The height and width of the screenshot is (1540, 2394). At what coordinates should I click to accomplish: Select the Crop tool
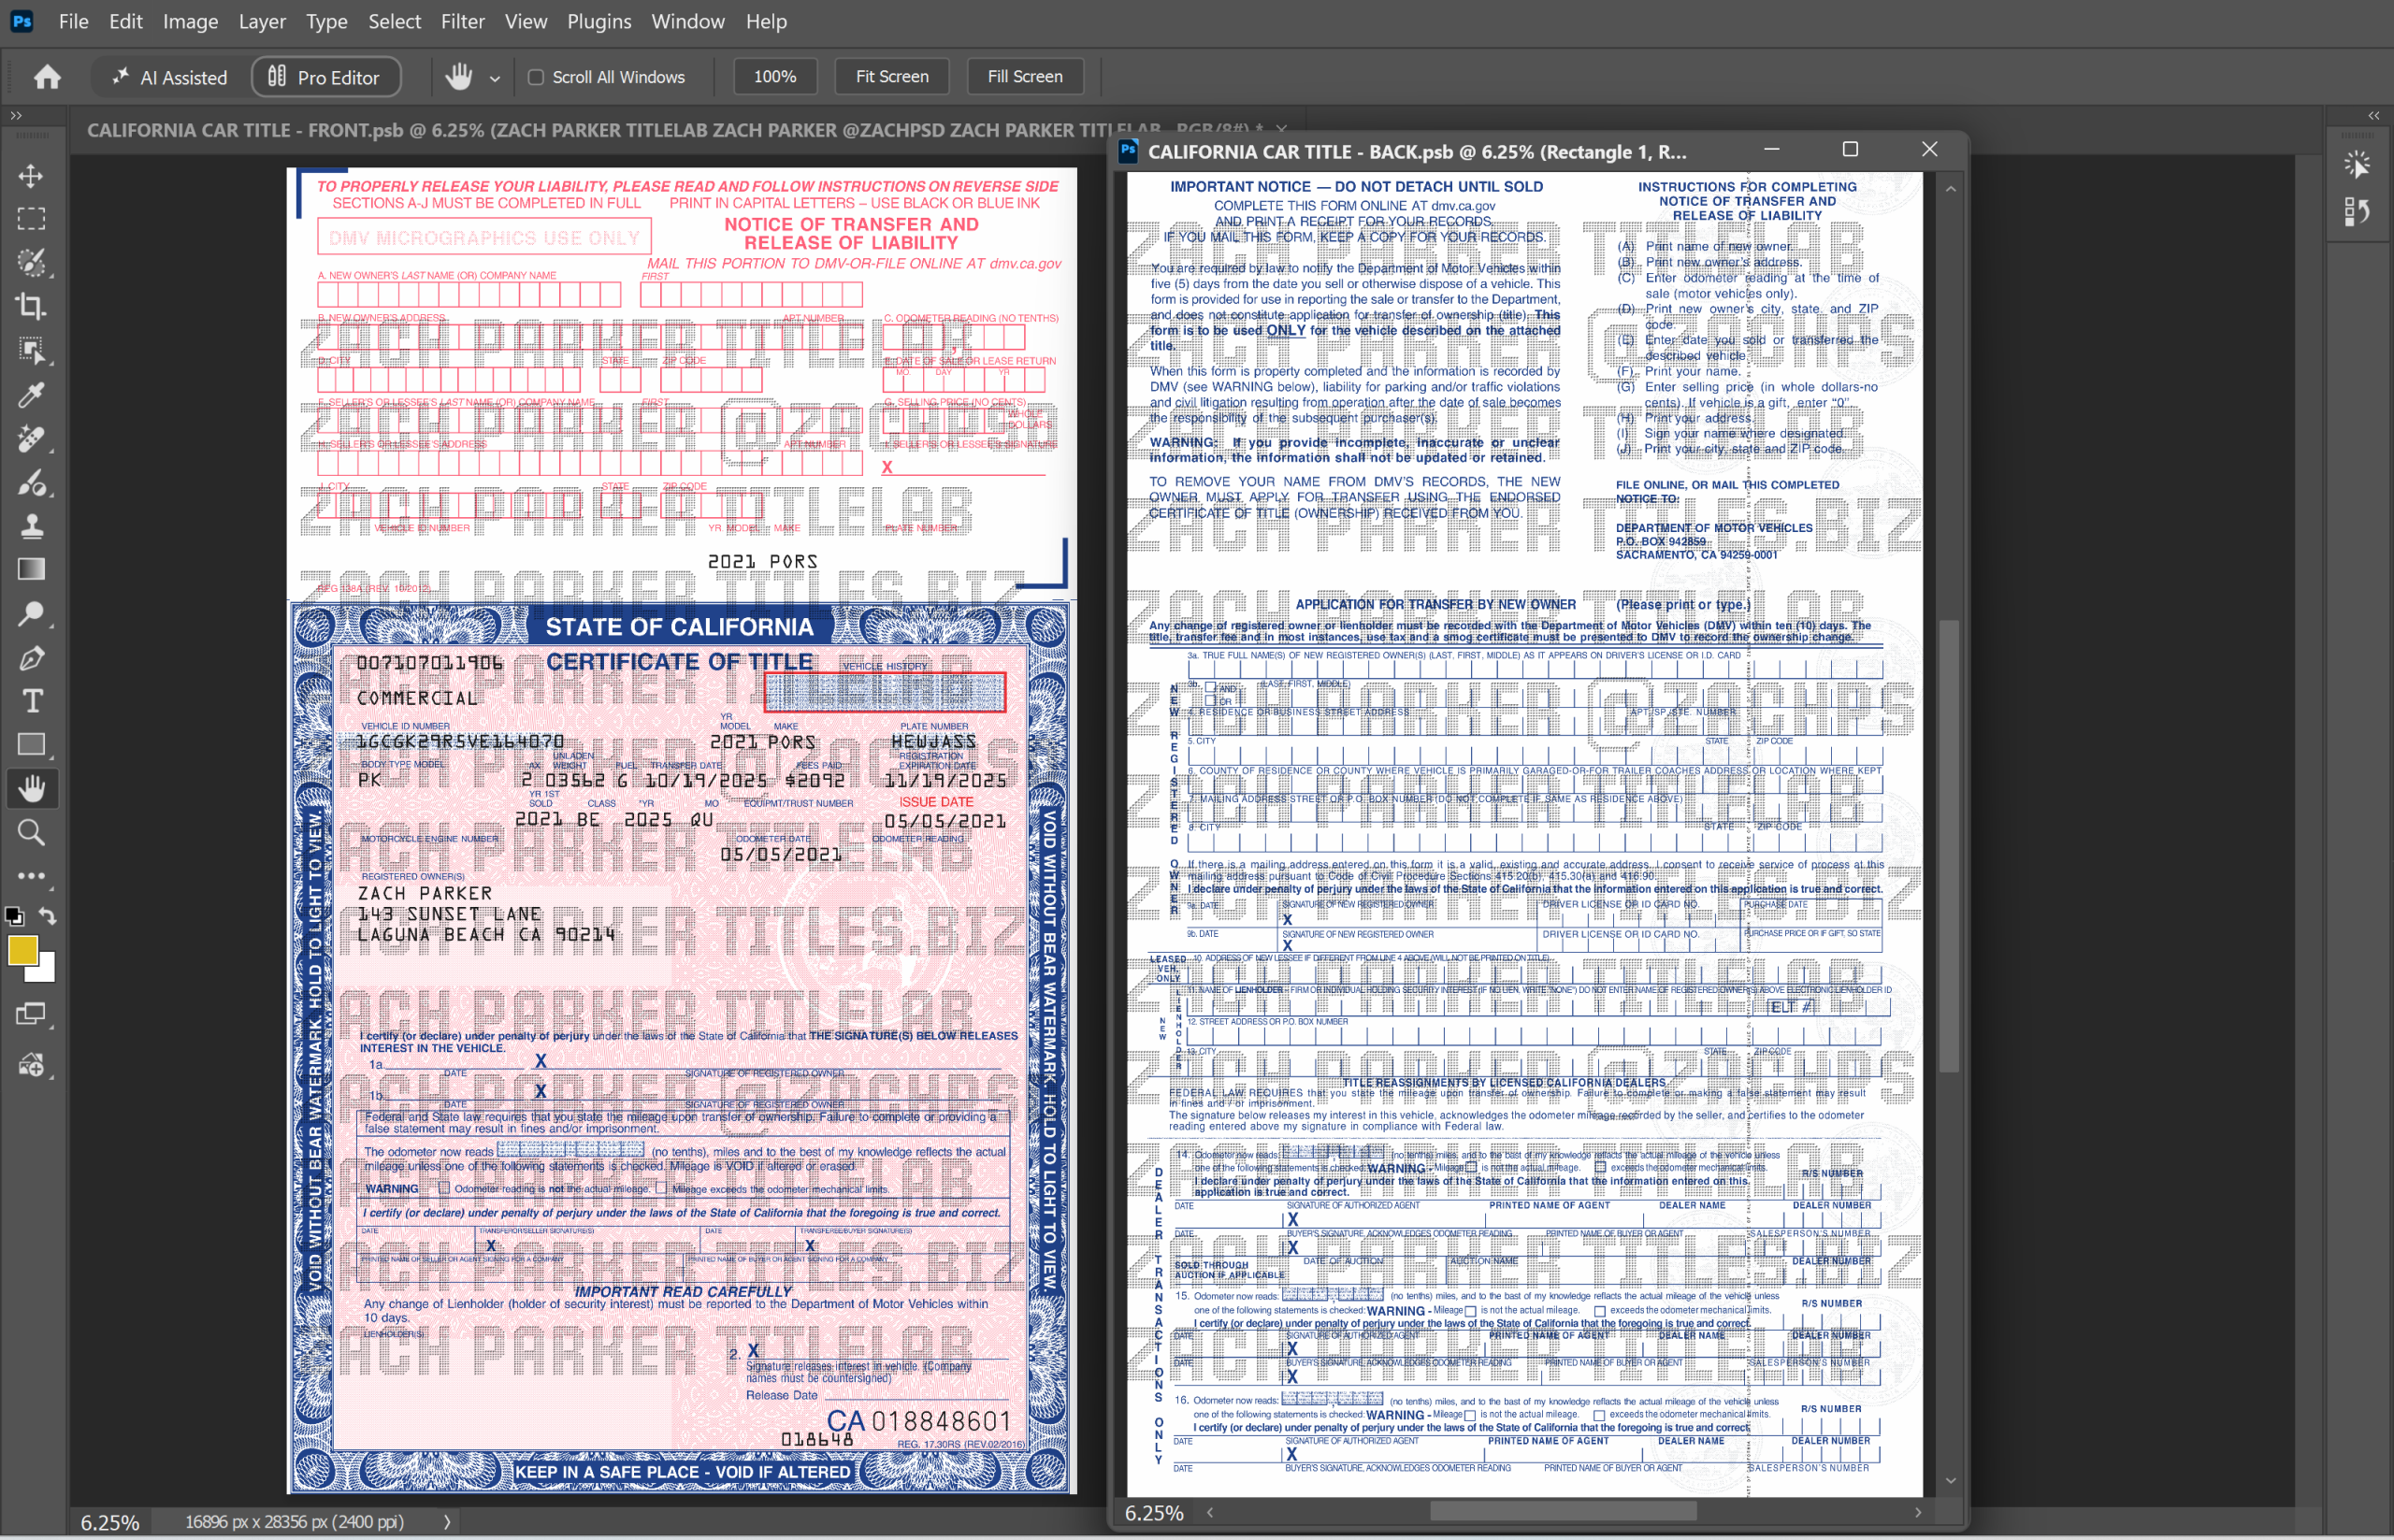[x=31, y=307]
